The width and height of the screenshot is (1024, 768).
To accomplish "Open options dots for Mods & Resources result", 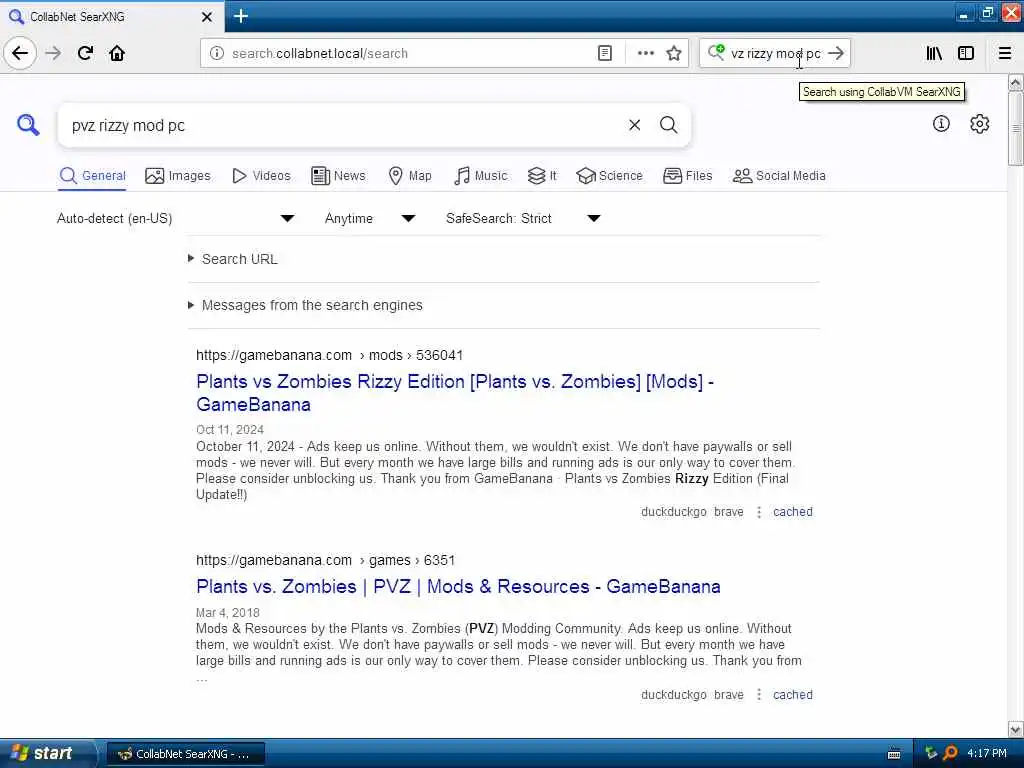I will pos(759,695).
